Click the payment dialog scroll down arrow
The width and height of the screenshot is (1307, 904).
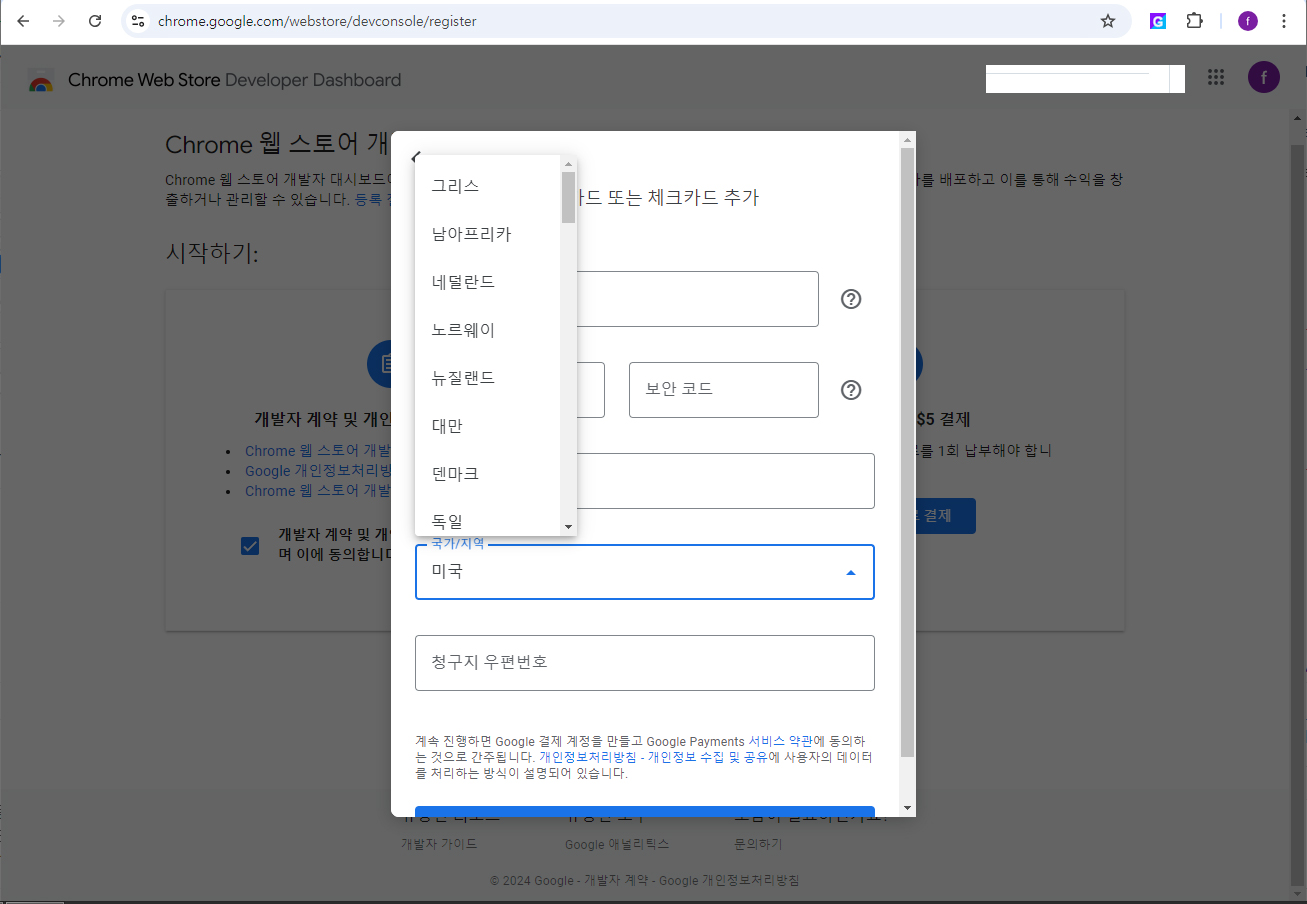[907, 808]
